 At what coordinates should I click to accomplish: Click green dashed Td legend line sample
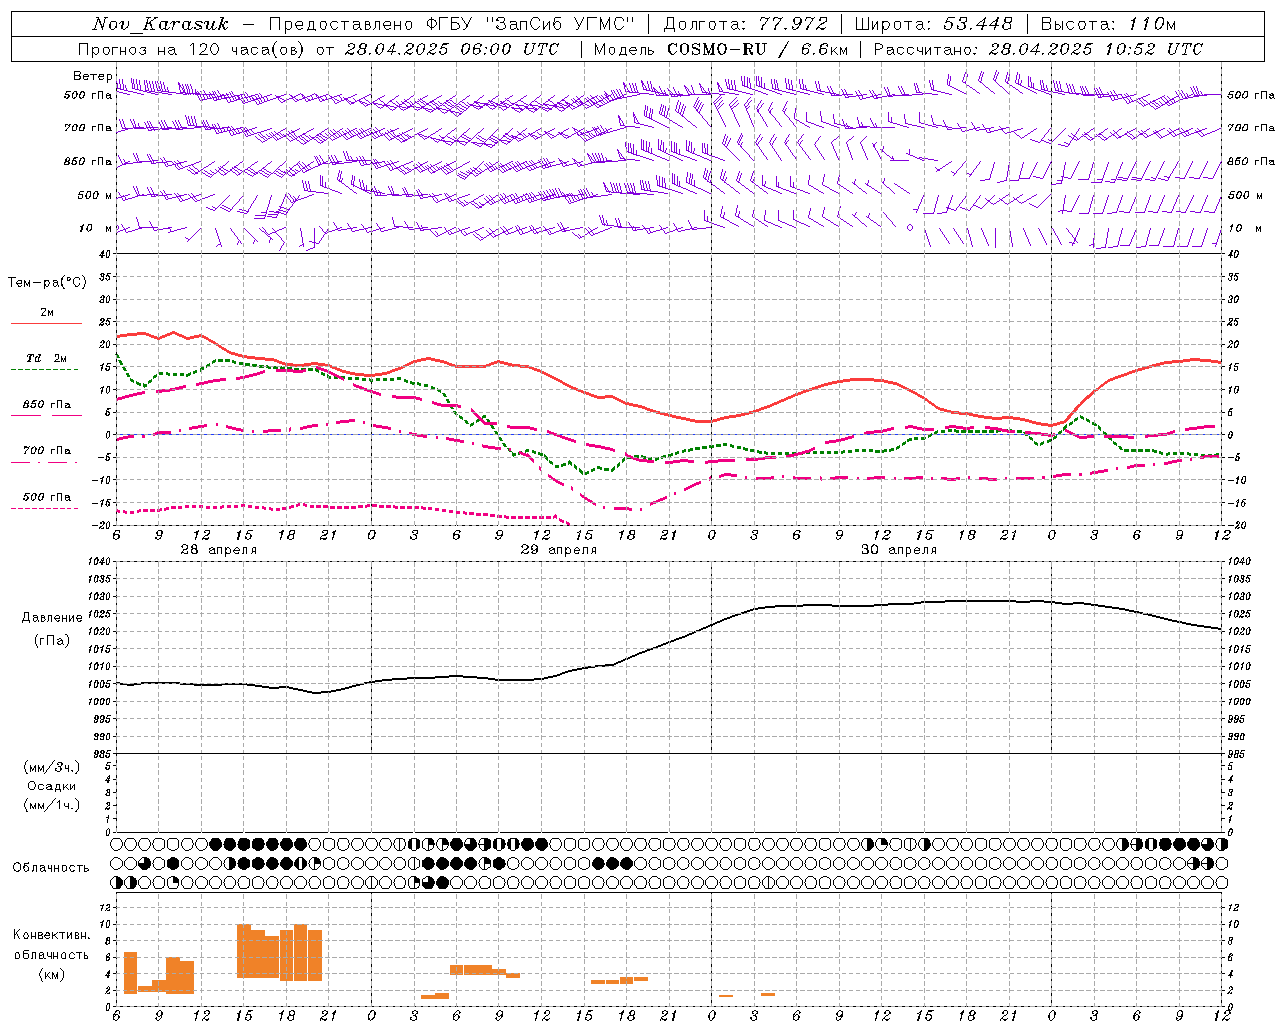[46, 370]
